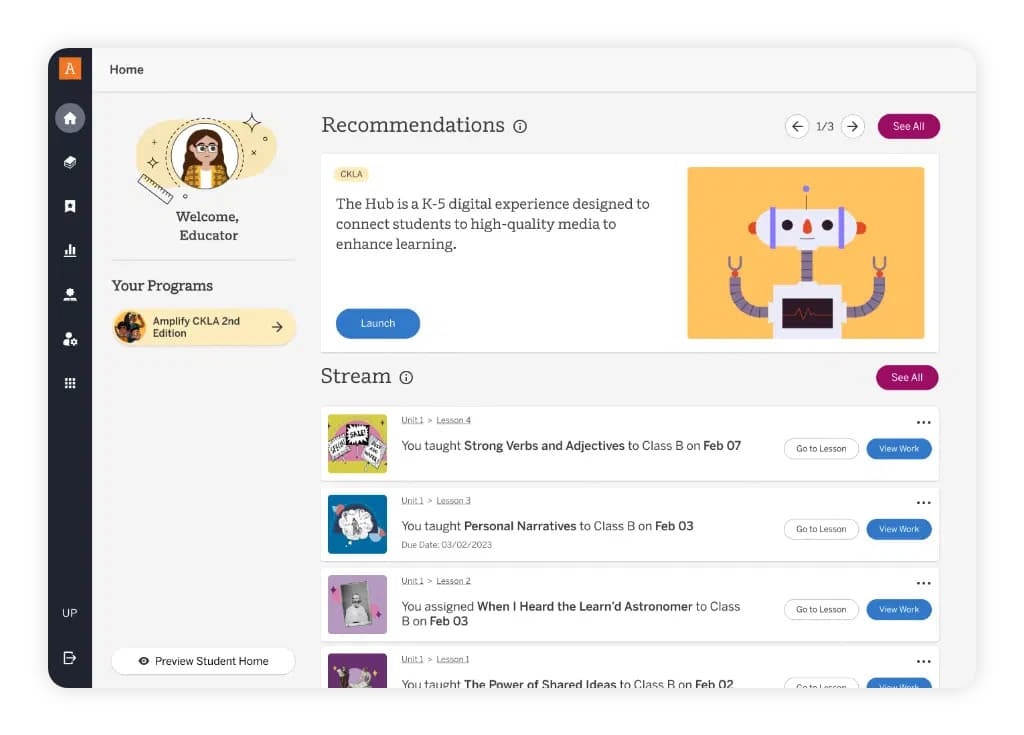This screenshot has height=735, width=1024.
Task: View Work for Strong Verbs and Adjectives
Action: click(899, 449)
